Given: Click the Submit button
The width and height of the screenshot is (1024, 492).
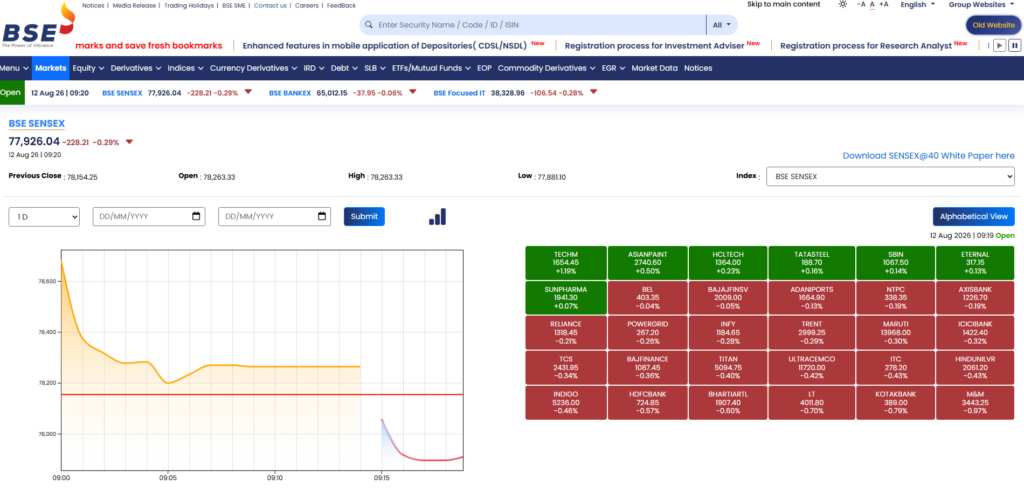Looking at the screenshot, I should 364,216.
